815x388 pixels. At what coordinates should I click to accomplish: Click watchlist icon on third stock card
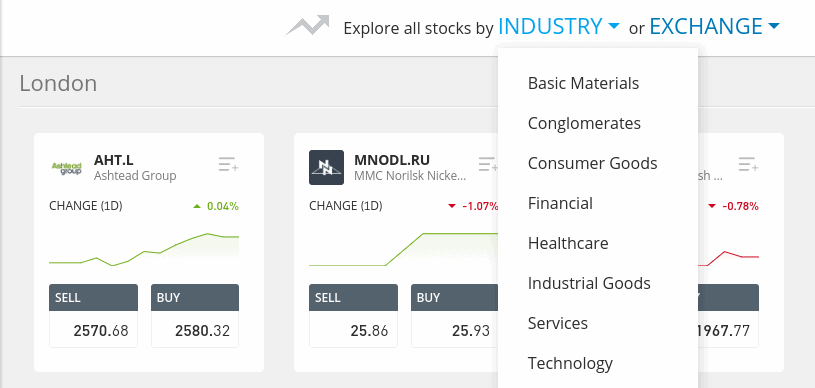pyautogui.click(x=748, y=164)
